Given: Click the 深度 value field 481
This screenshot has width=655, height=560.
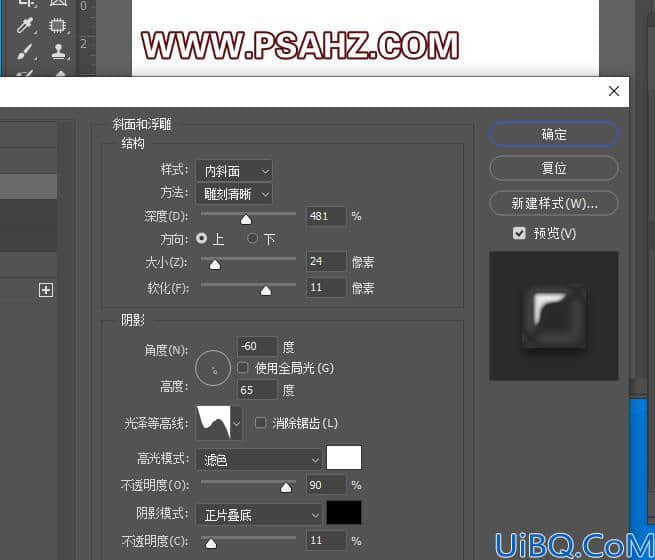Looking at the screenshot, I should [x=326, y=216].
